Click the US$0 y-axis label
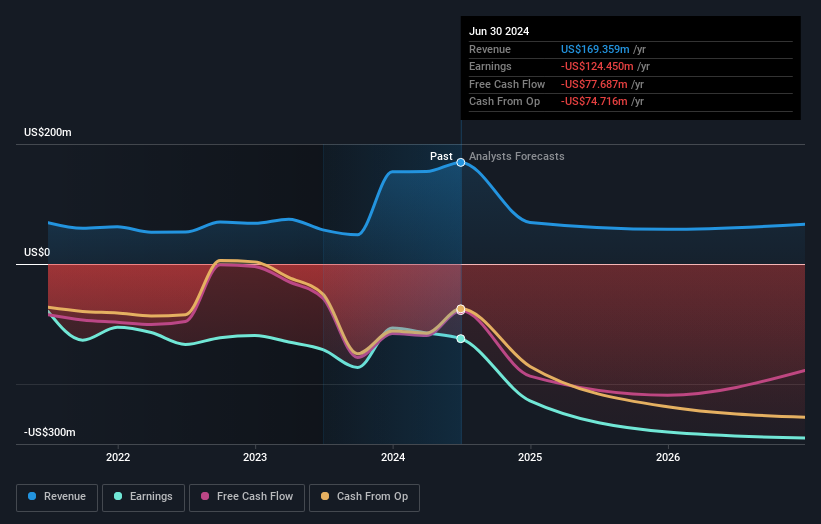 click(37, 252)
